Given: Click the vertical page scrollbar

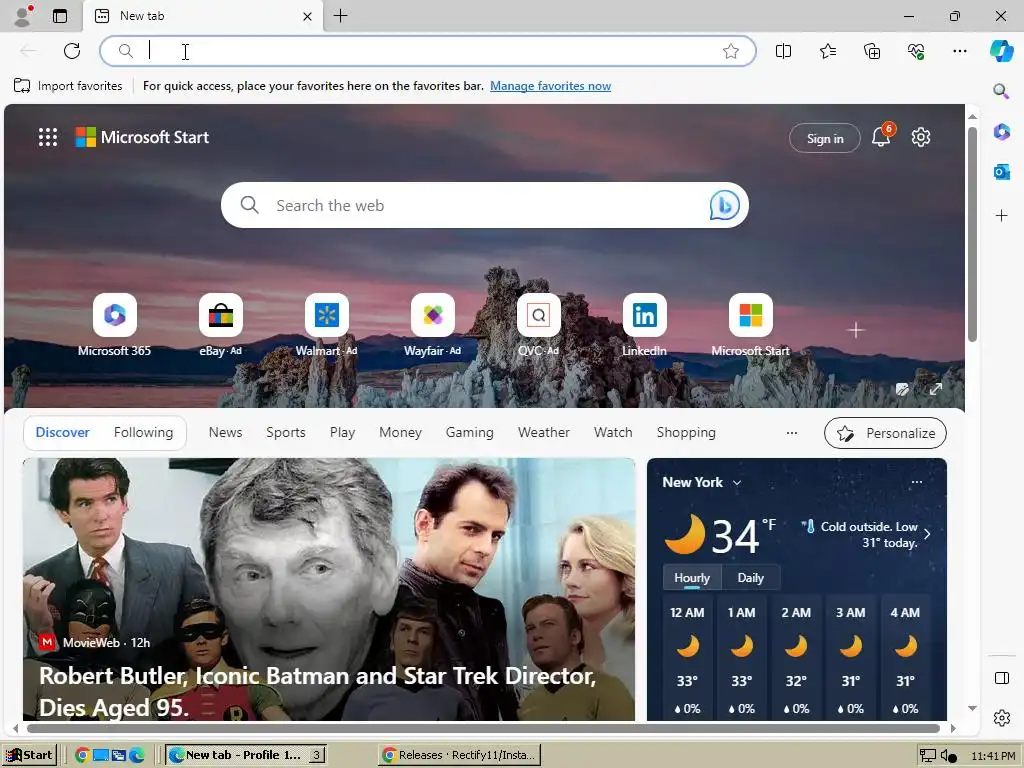Looking at the screenshot, I should (x=972, y=235).
